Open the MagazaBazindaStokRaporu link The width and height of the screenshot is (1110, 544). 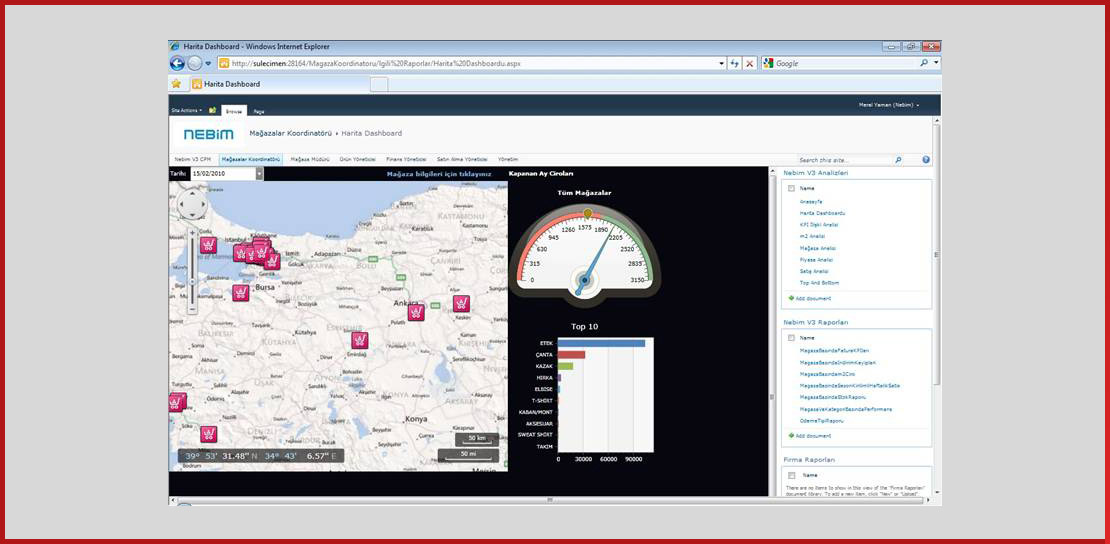coord(835,397)
